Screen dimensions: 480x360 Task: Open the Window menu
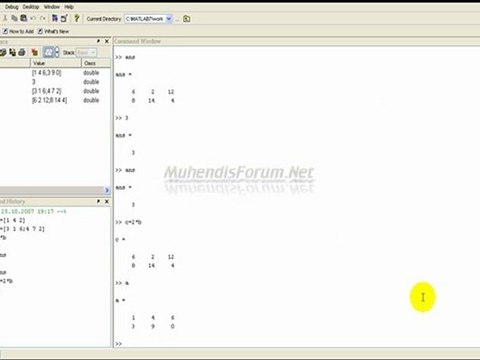(x=52, y=7)
